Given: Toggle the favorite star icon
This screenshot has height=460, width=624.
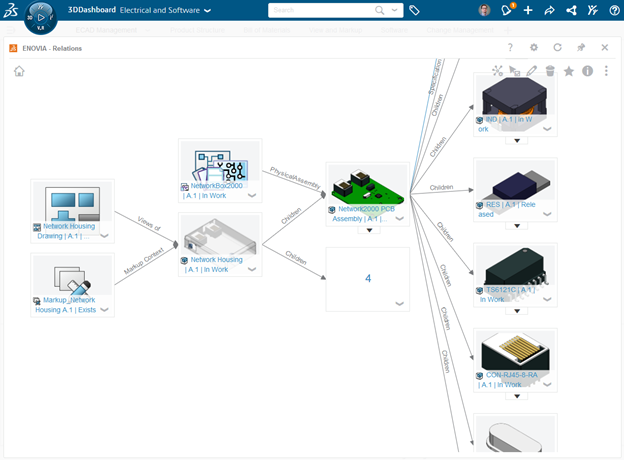Looking at the screenshot, I should tap(568, 71).
